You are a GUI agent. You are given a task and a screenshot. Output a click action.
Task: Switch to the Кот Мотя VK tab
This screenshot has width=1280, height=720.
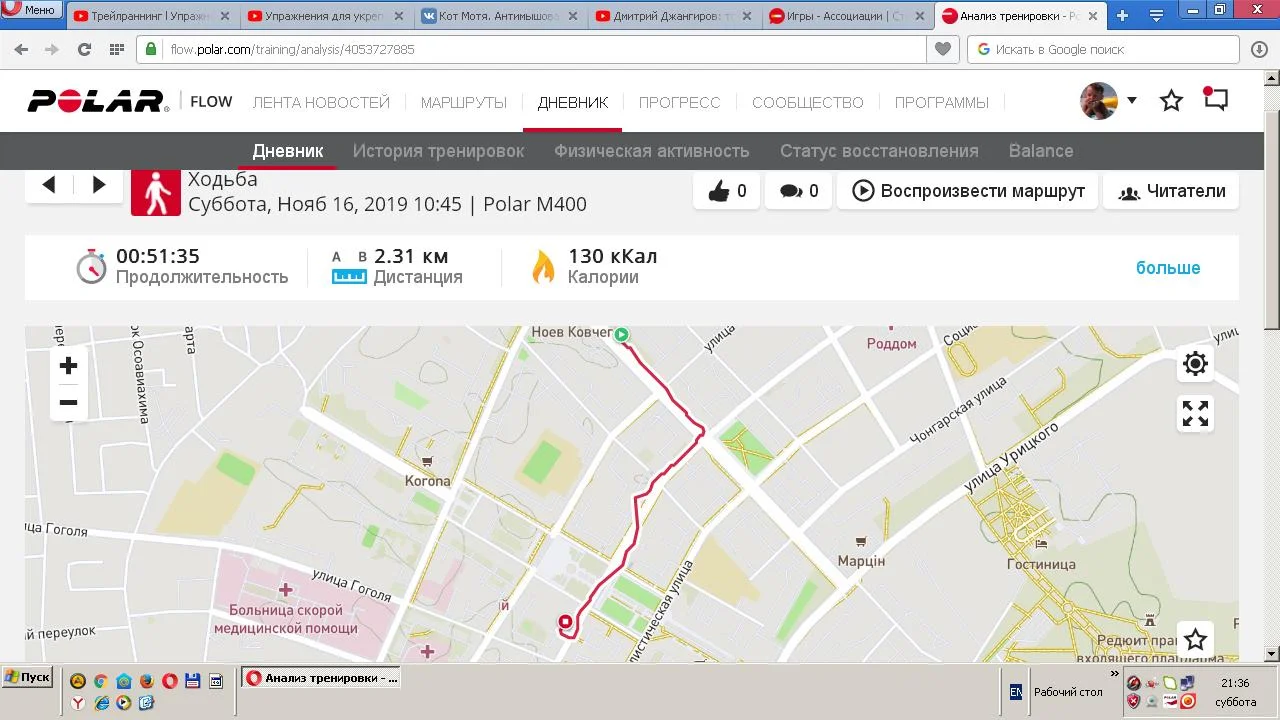pos(498,16)
